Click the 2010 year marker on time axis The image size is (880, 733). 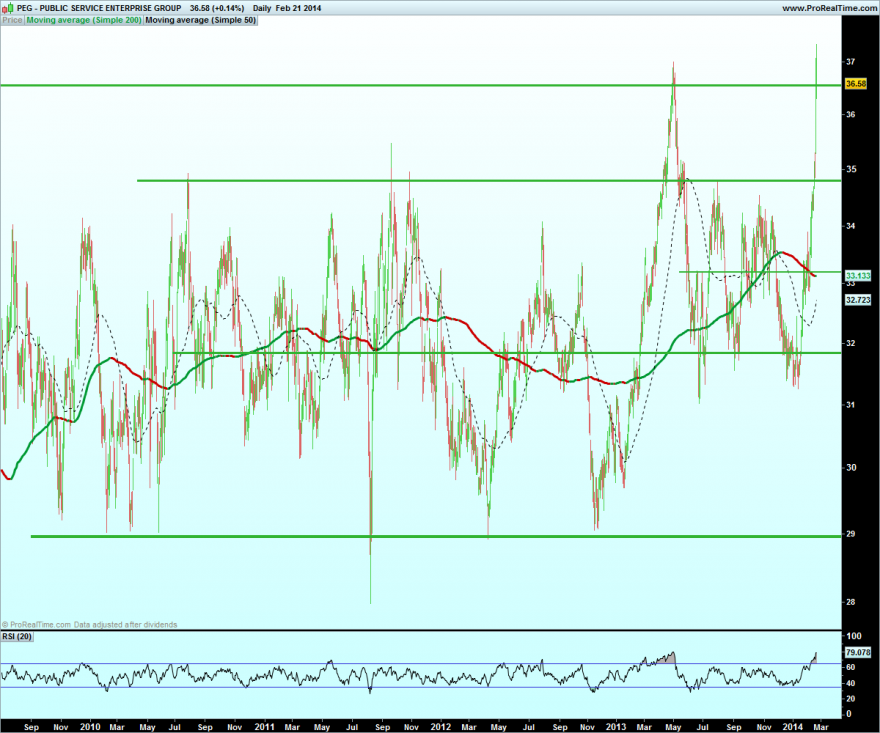click(90, 727)
